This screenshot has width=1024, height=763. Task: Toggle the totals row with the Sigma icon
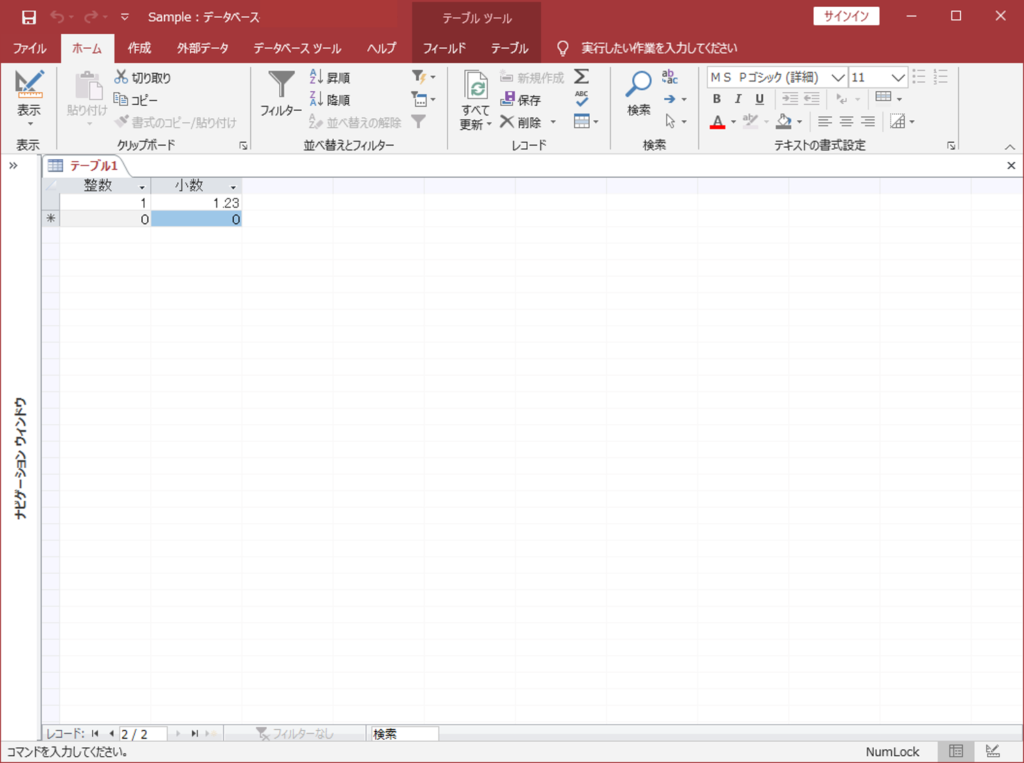[581, 77]
